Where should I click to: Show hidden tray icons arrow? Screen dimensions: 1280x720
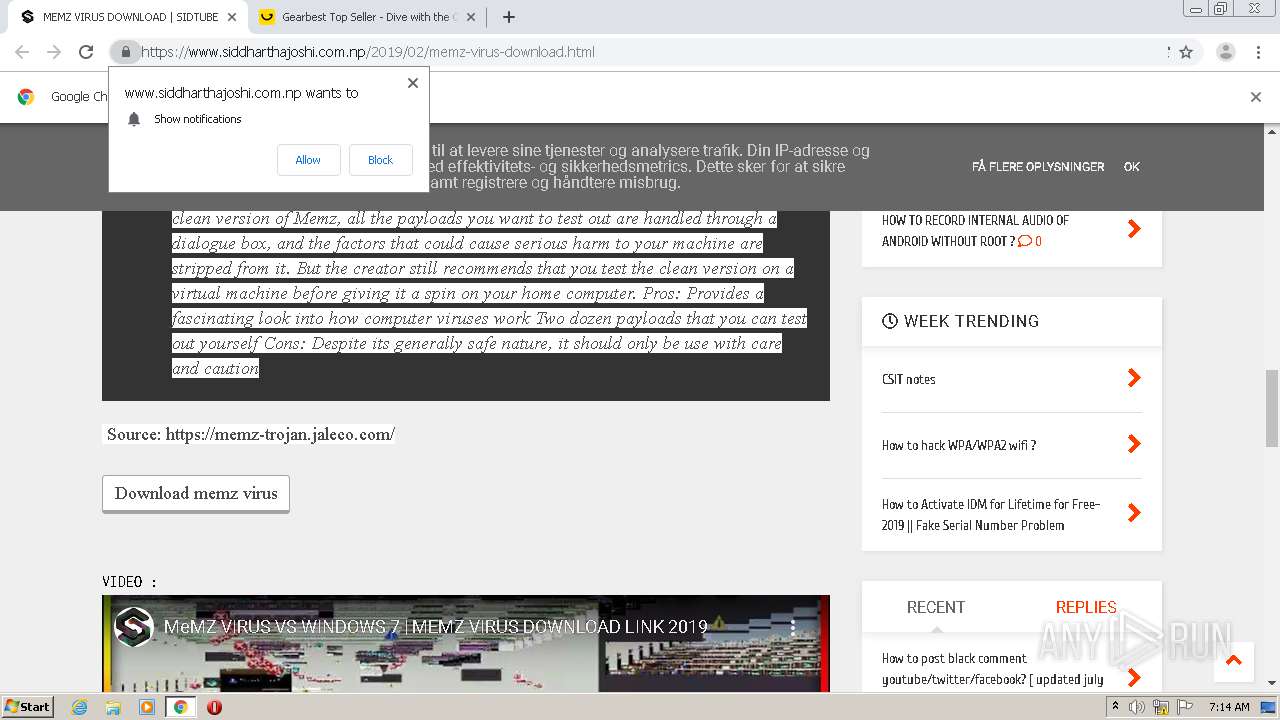[x=1116, y=707]
